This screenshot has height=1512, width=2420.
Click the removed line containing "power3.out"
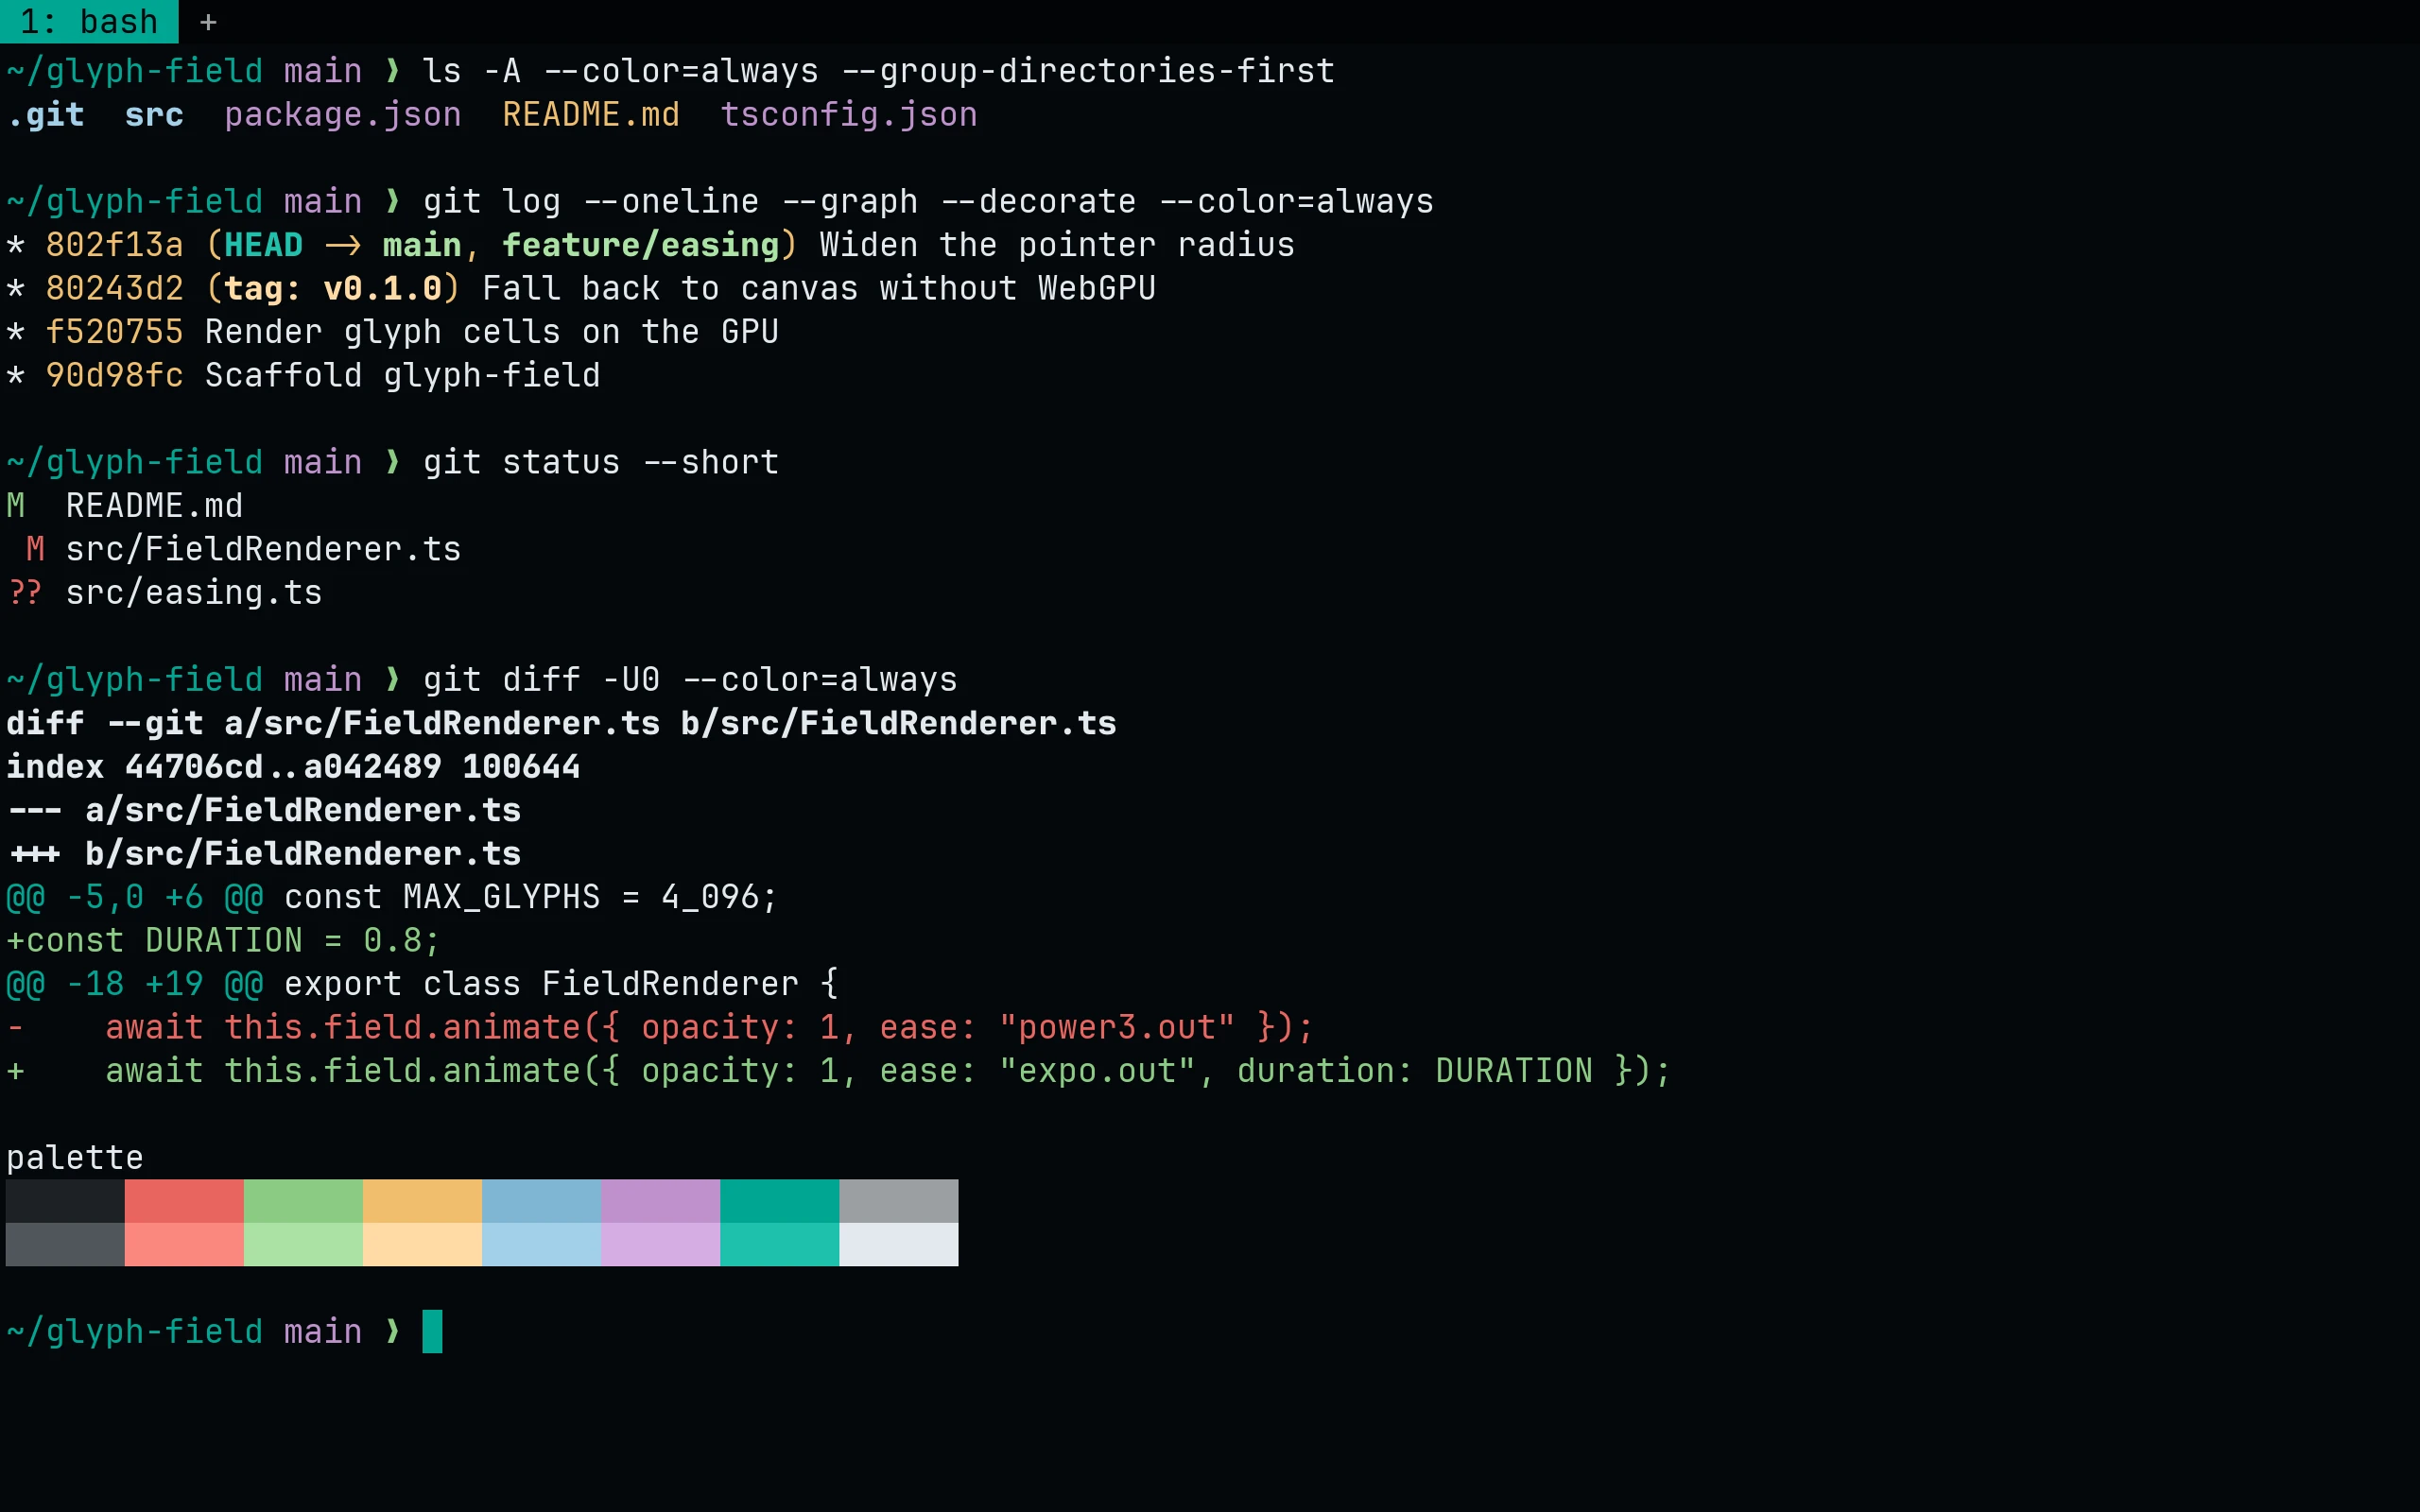[659, 1027]
